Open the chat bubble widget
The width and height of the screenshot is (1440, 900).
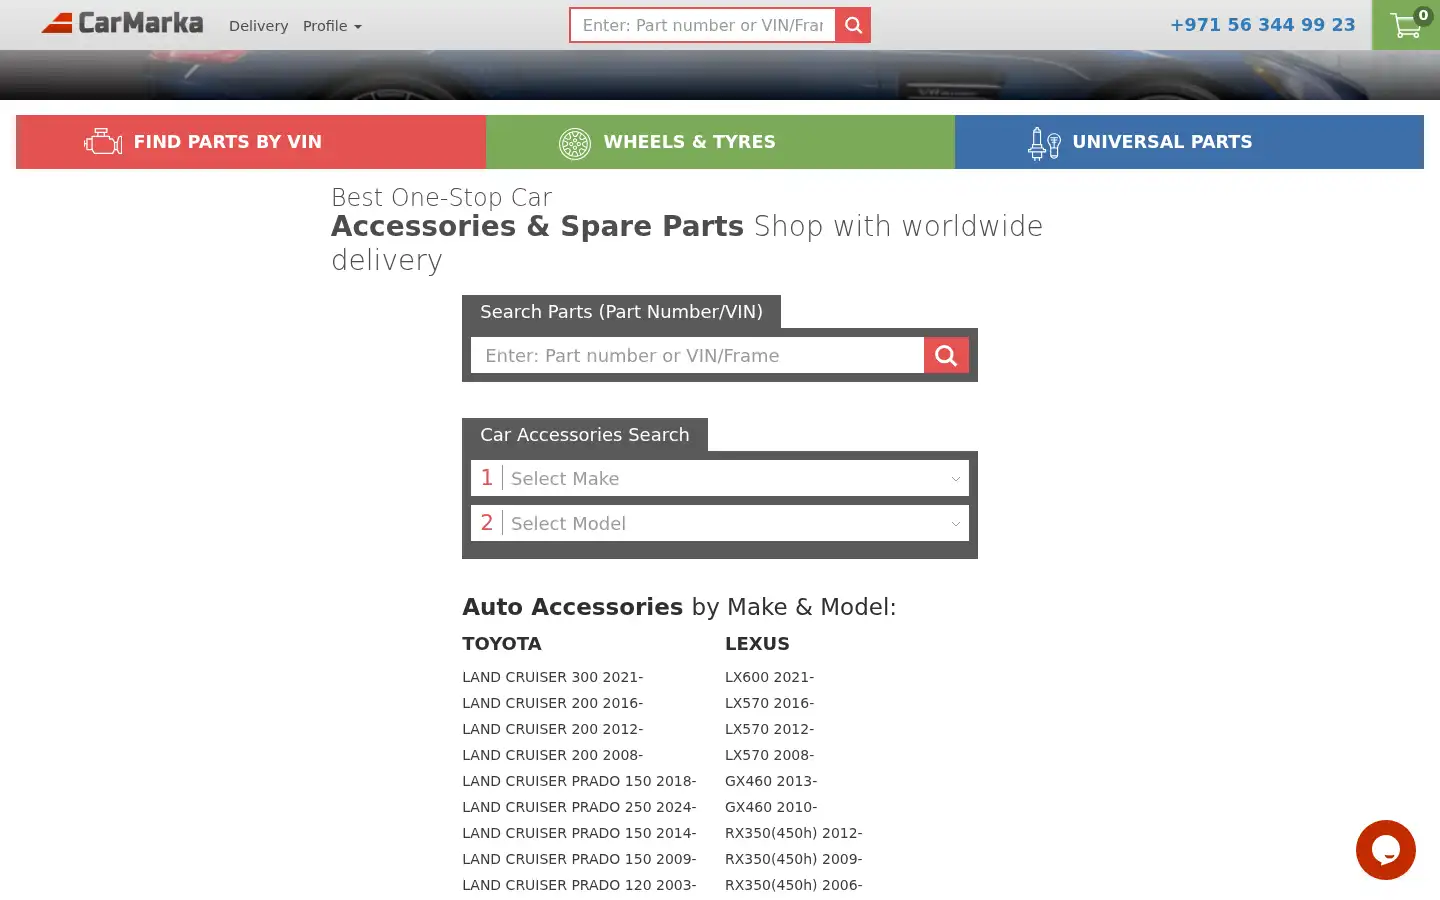pyautogui.click(x=1386, y=850)
